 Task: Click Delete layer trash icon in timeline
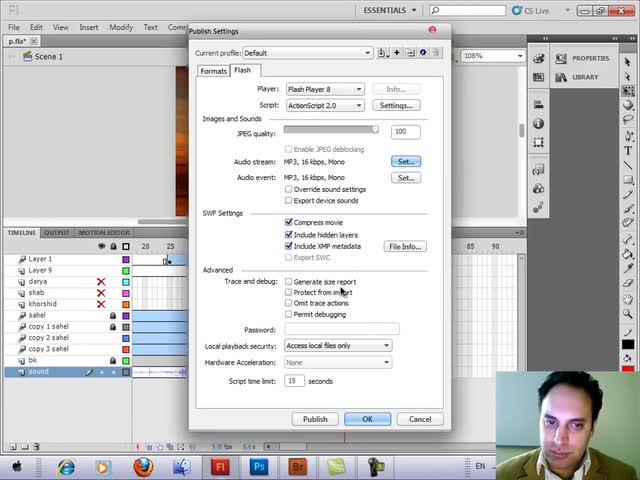click(x=36, y=447)
